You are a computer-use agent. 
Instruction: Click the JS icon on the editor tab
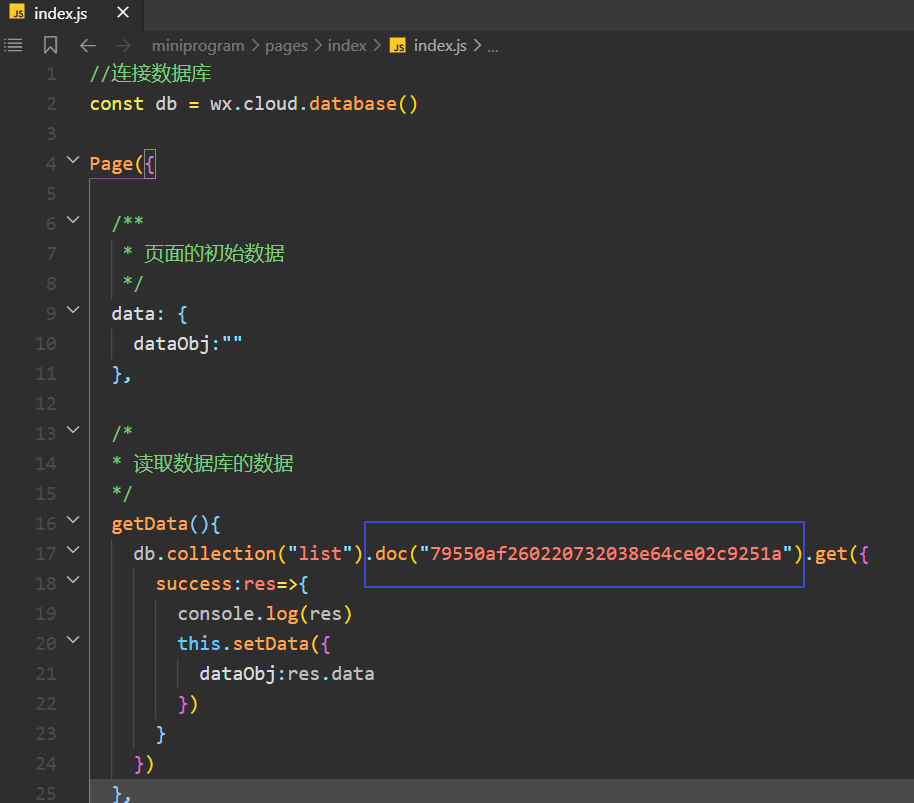click(x=17, y=12)
